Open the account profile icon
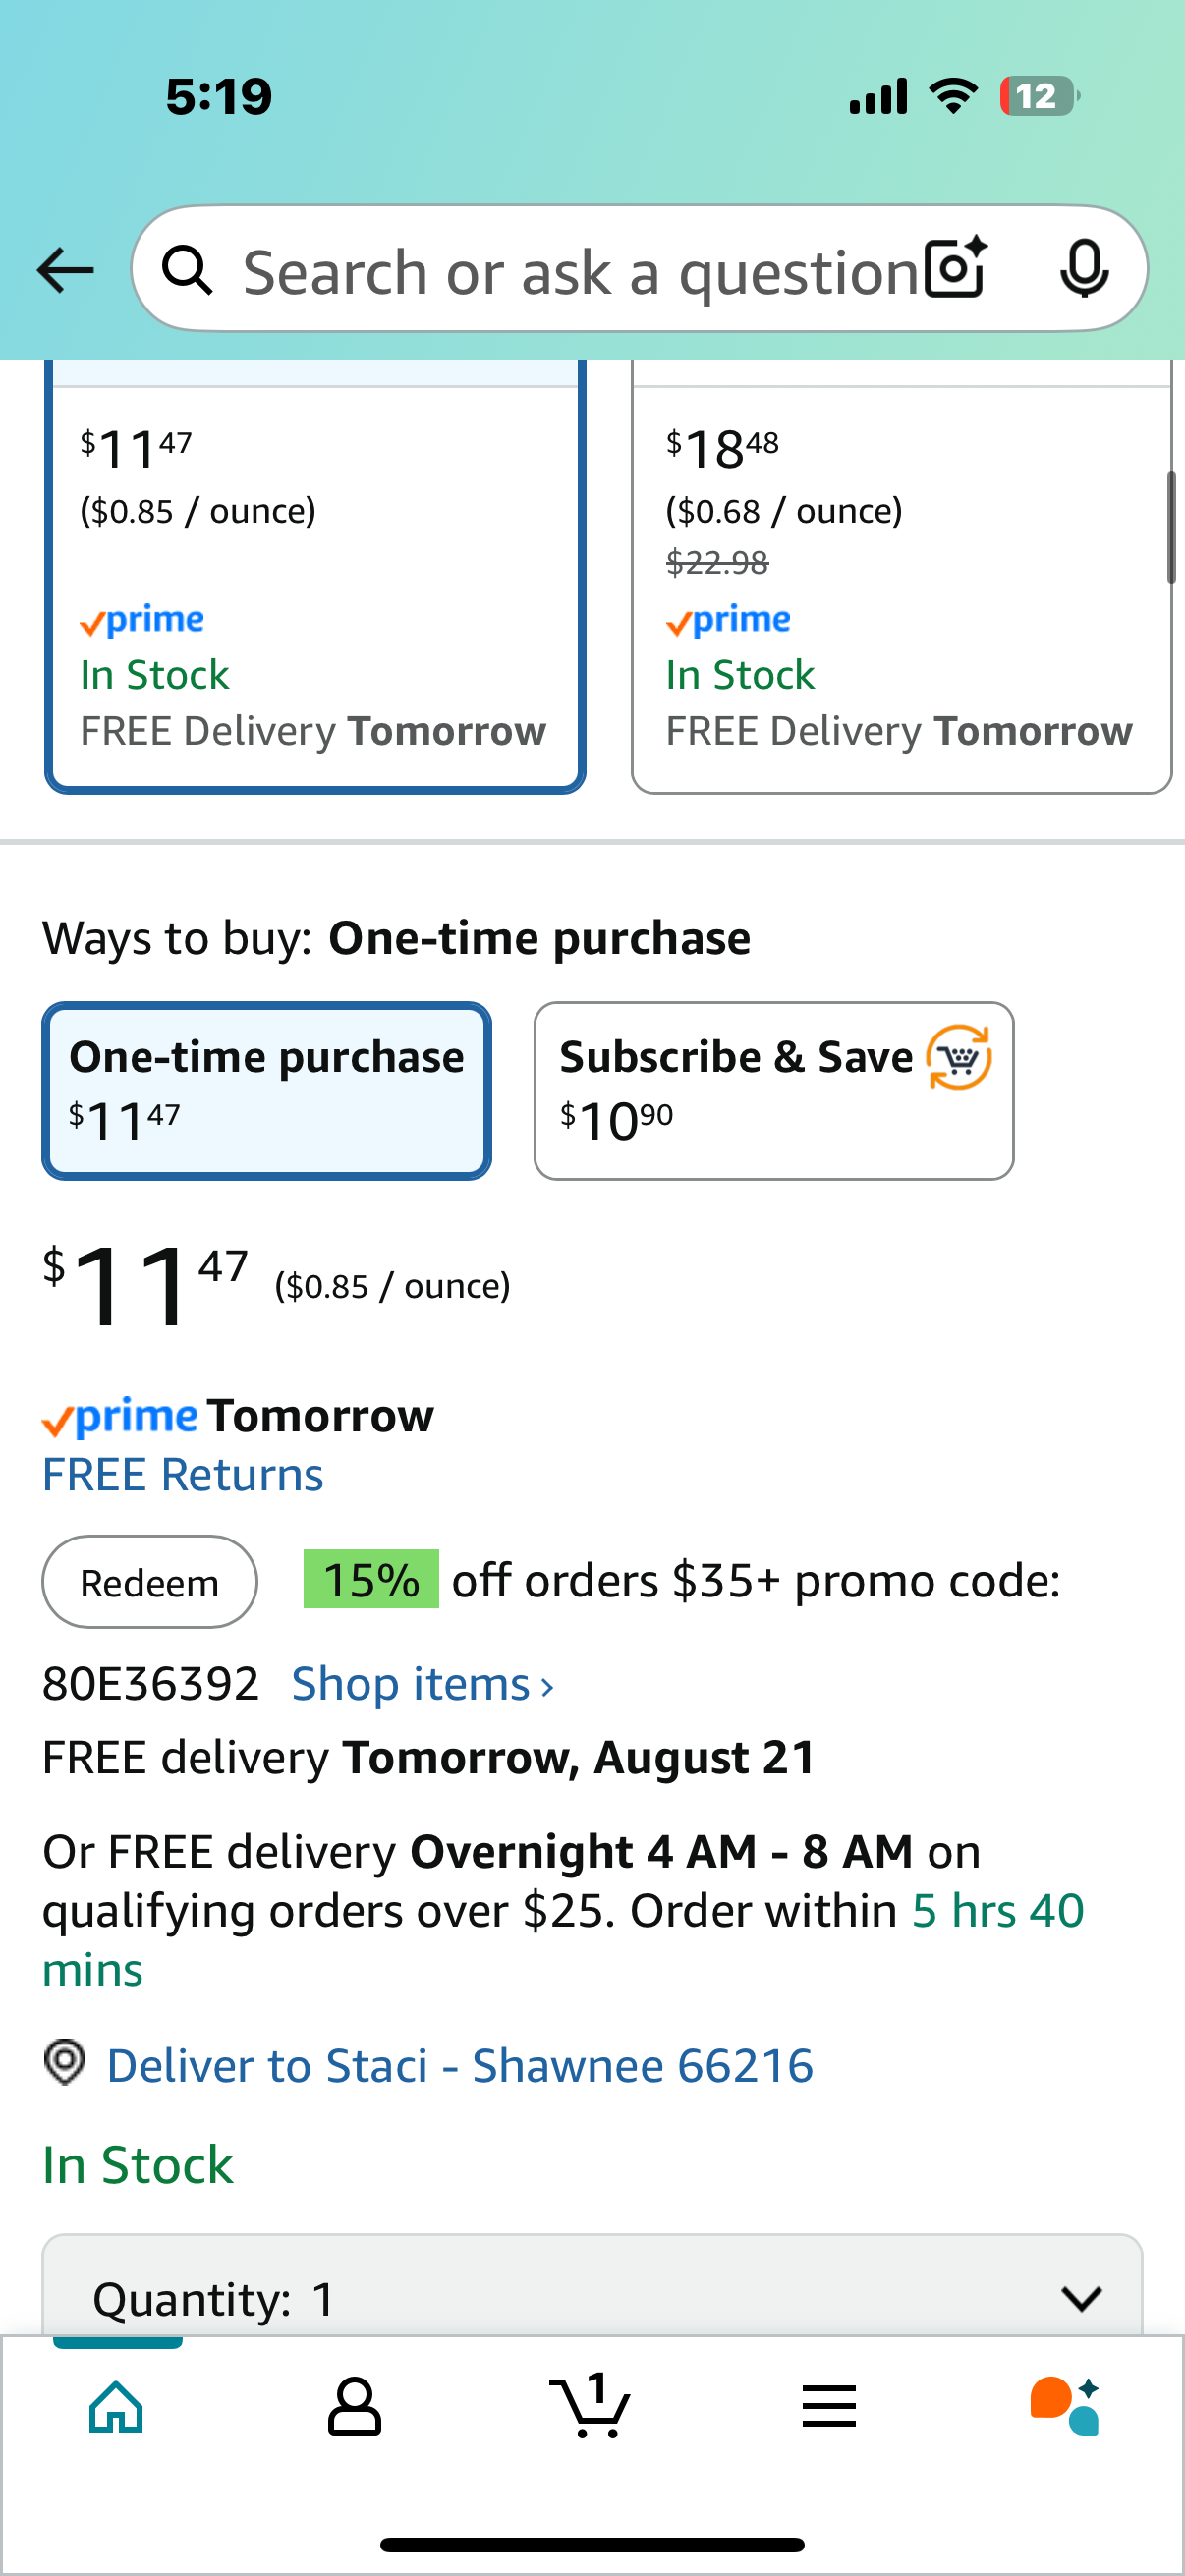 [x=354, y=2406]
